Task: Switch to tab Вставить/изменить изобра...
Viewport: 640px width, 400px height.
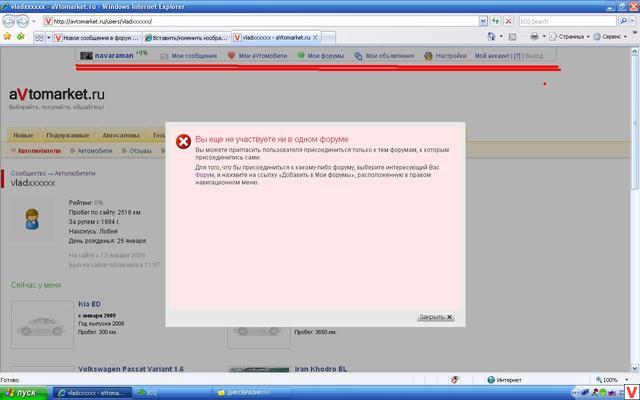Action: pos(187,38)
